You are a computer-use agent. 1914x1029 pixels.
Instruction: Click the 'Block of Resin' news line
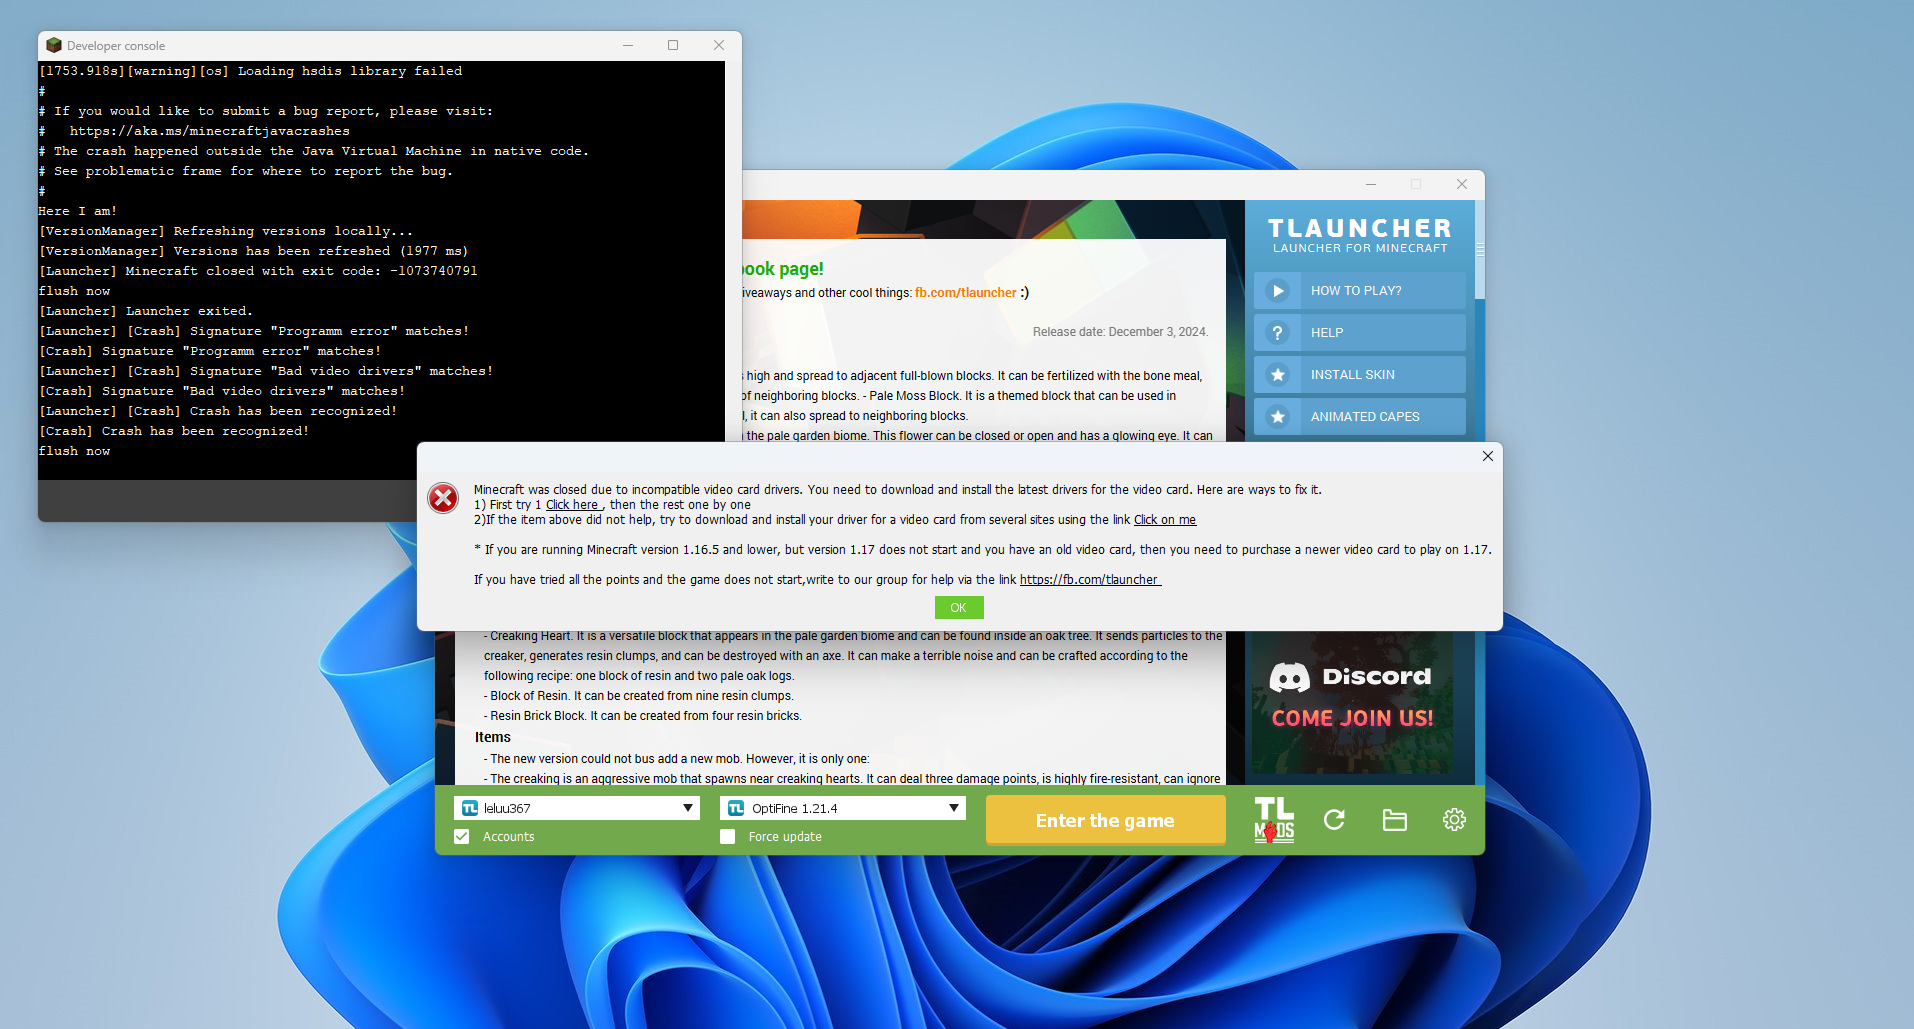(639, 696)
